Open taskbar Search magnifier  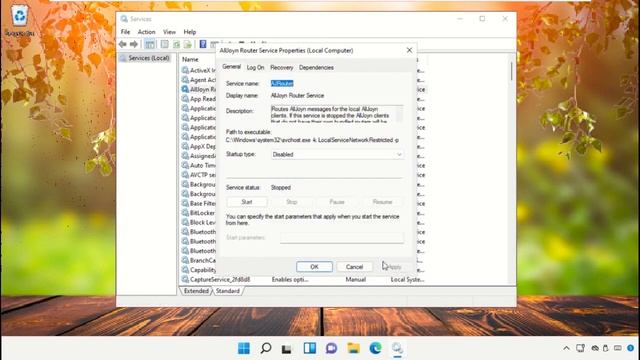[x=266, y=348]
